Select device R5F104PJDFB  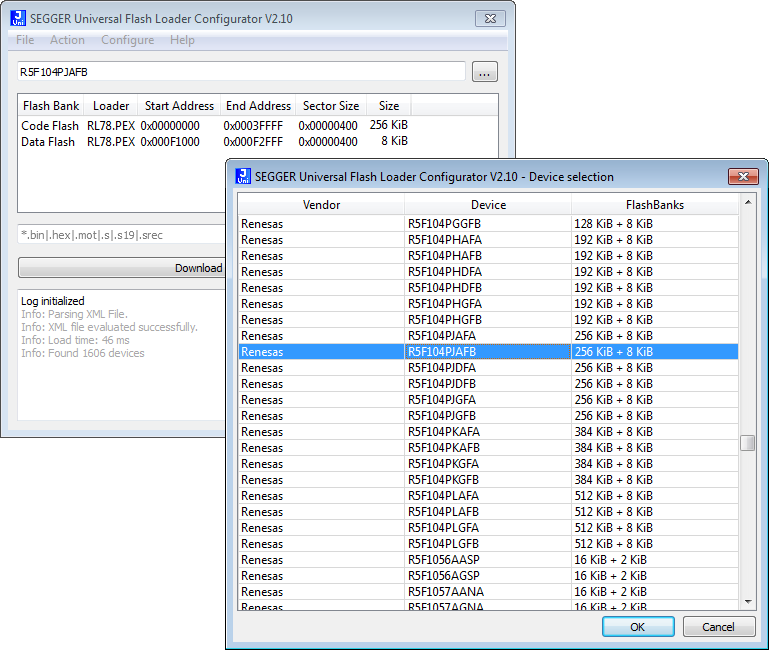488,384
